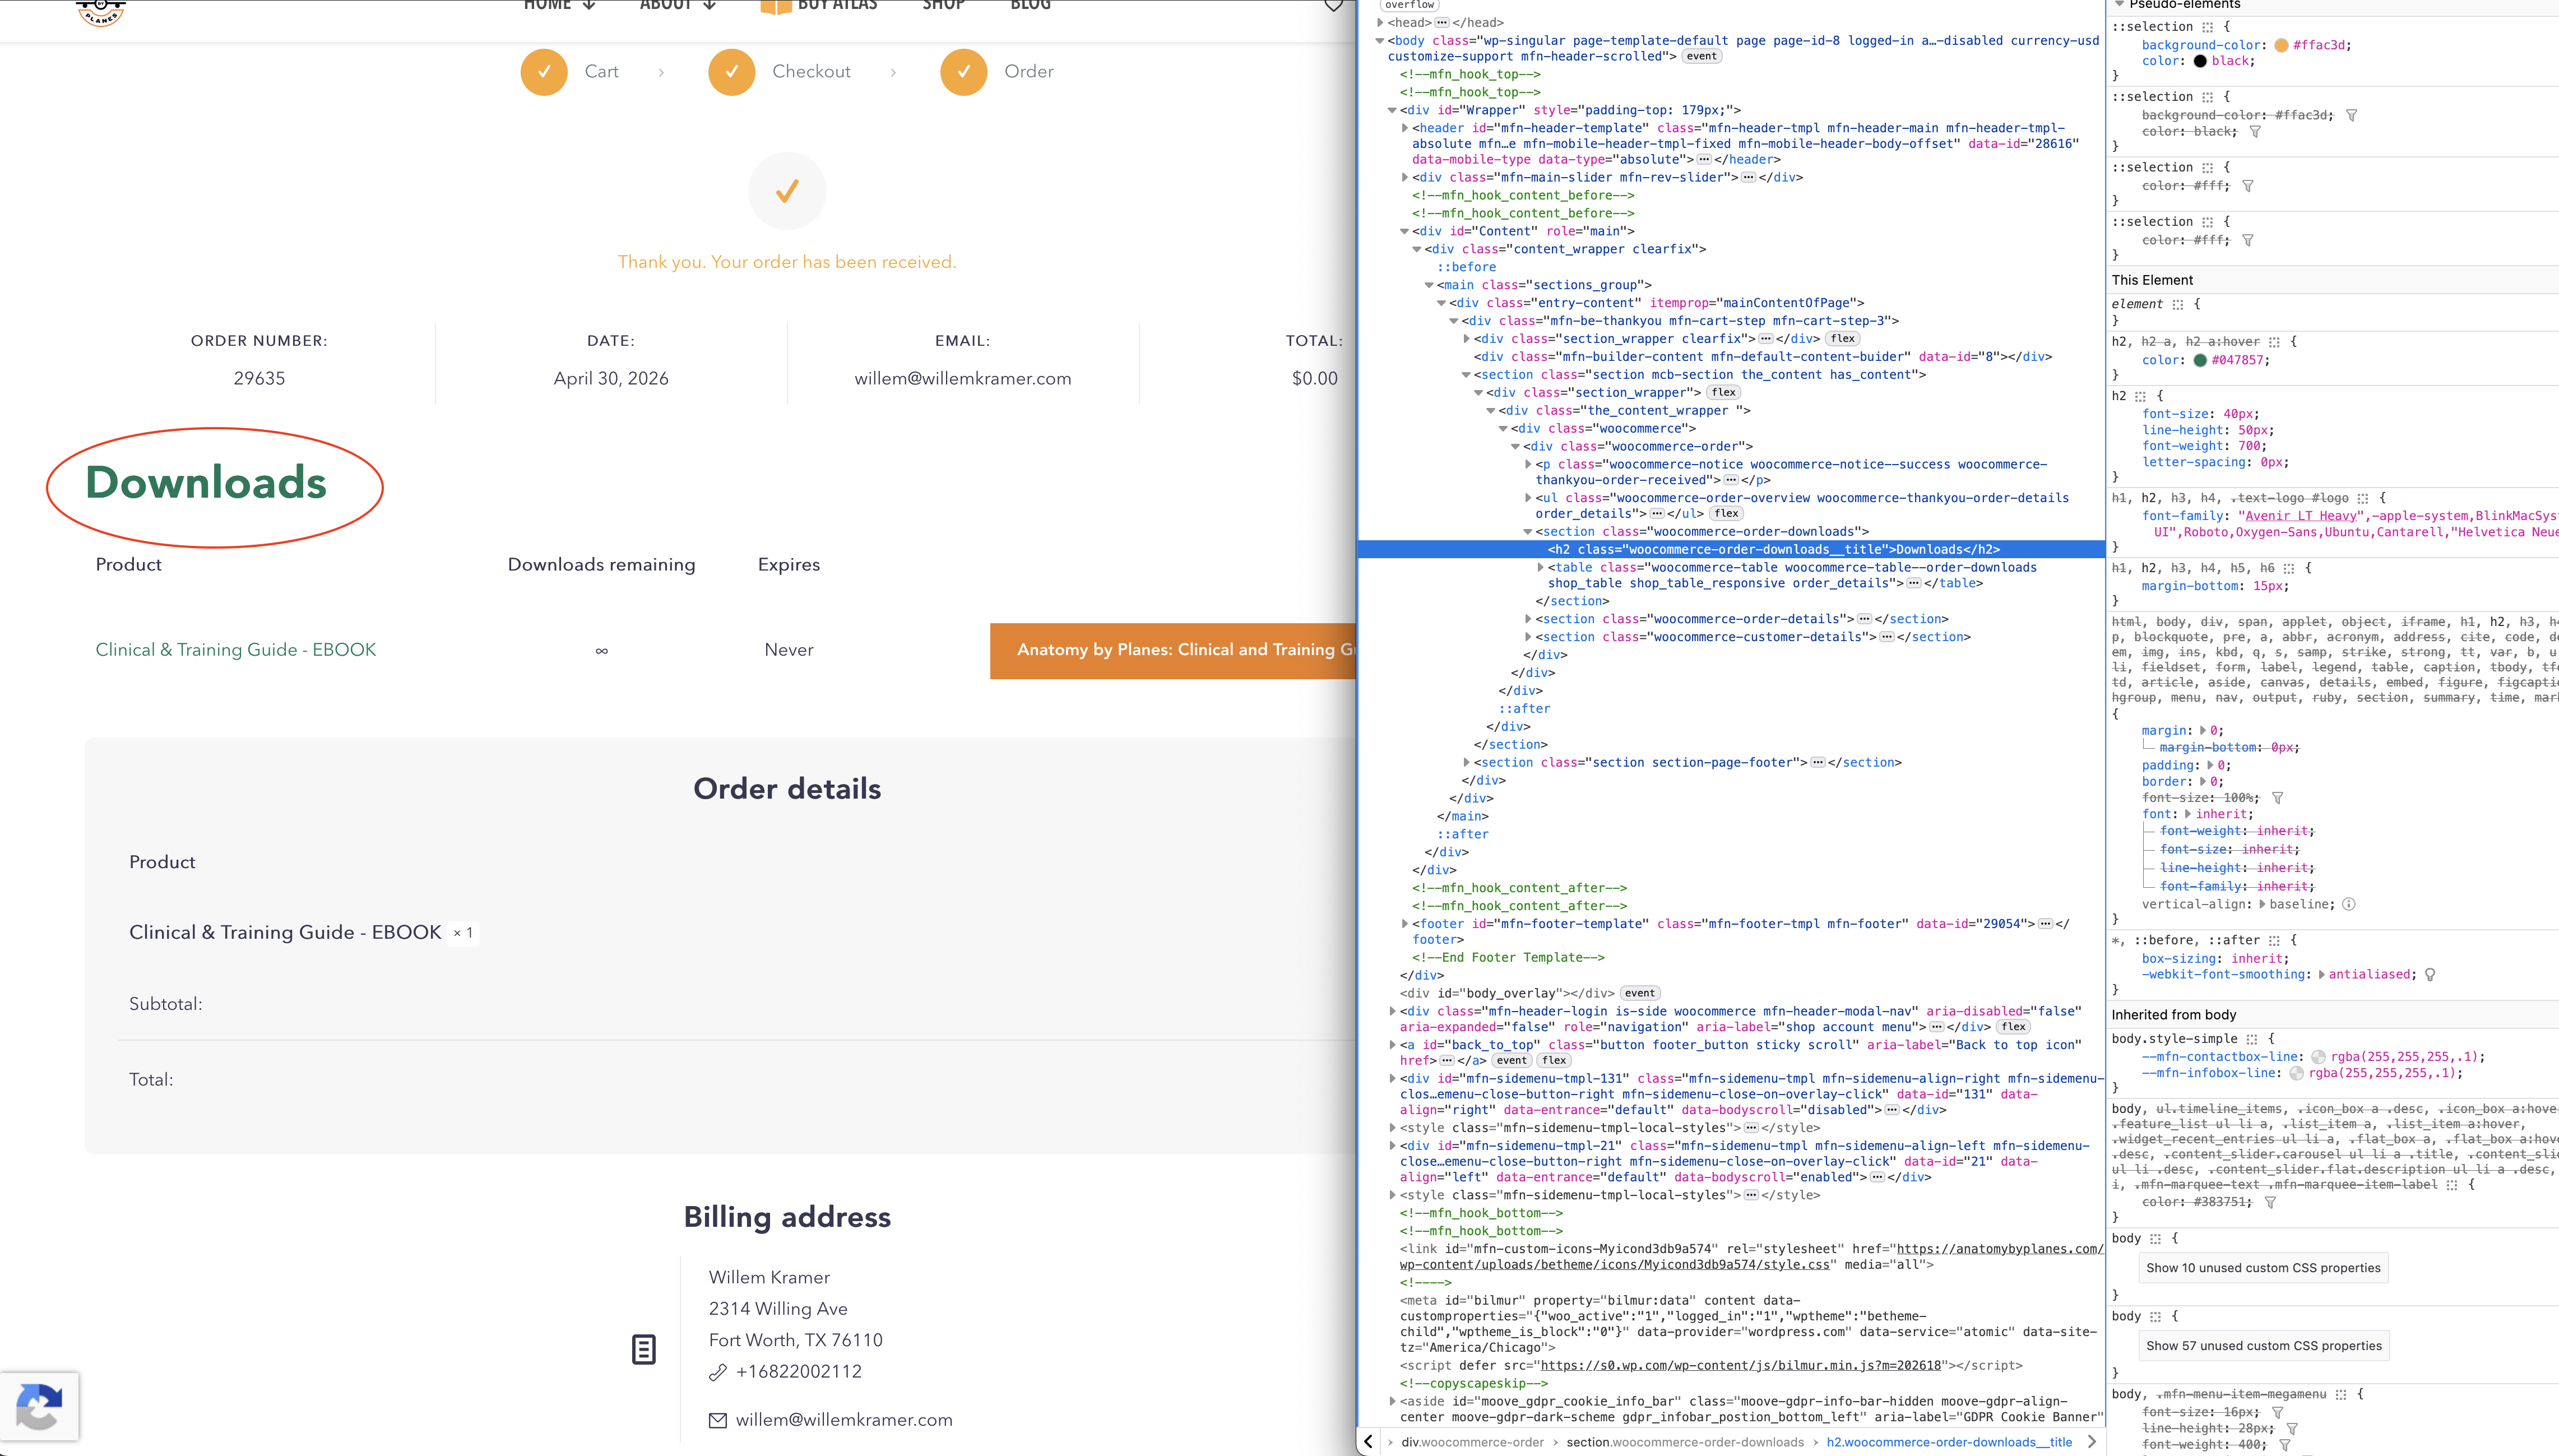Expand the head node in the DOM tree
The image size is (2559, 1456).
pos(1381,22)
